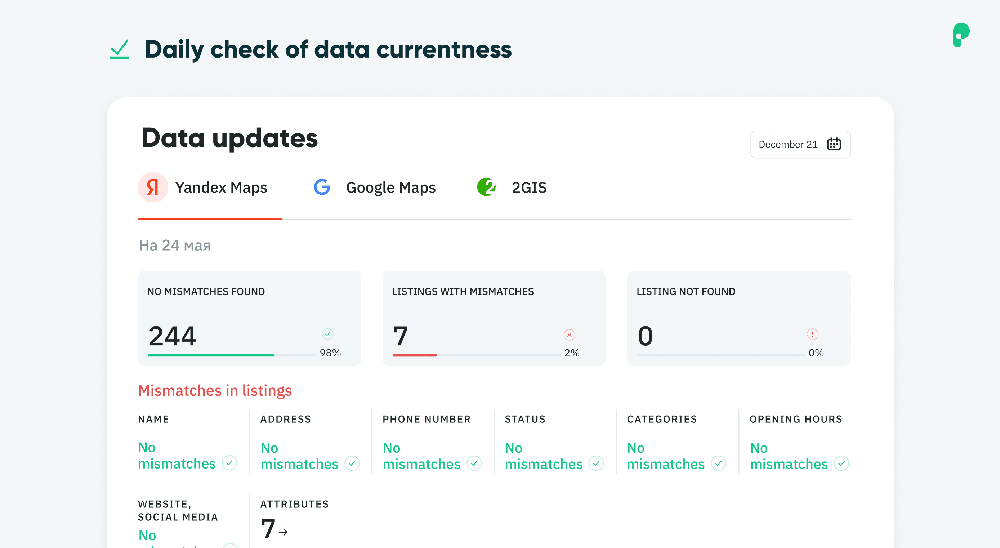The image size is (1000, 548).
Task: Switch to the 2GIS tab
Action: pyautogui.click(x=529, y=188)
